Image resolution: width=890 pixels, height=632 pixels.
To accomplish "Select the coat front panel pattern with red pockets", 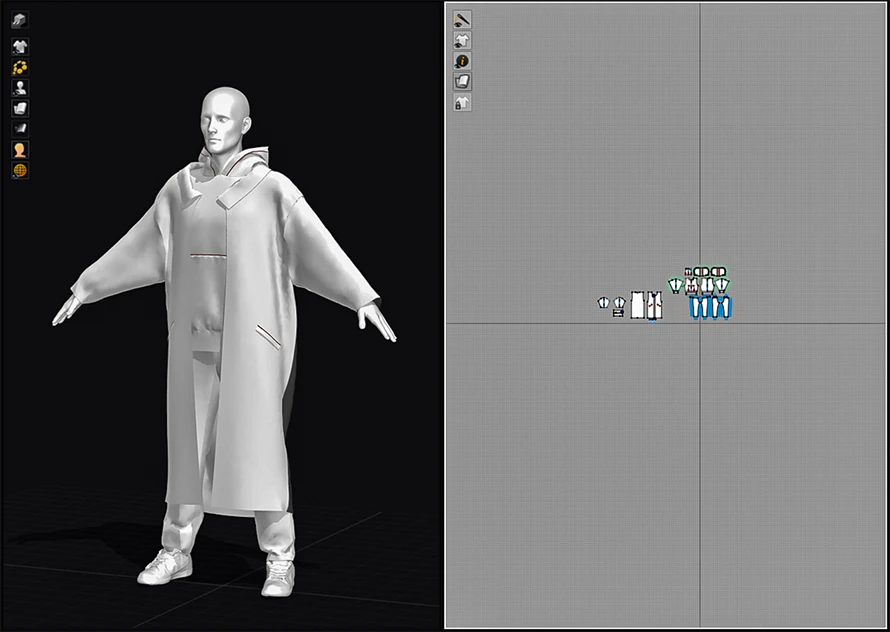I will coord(654,305).
